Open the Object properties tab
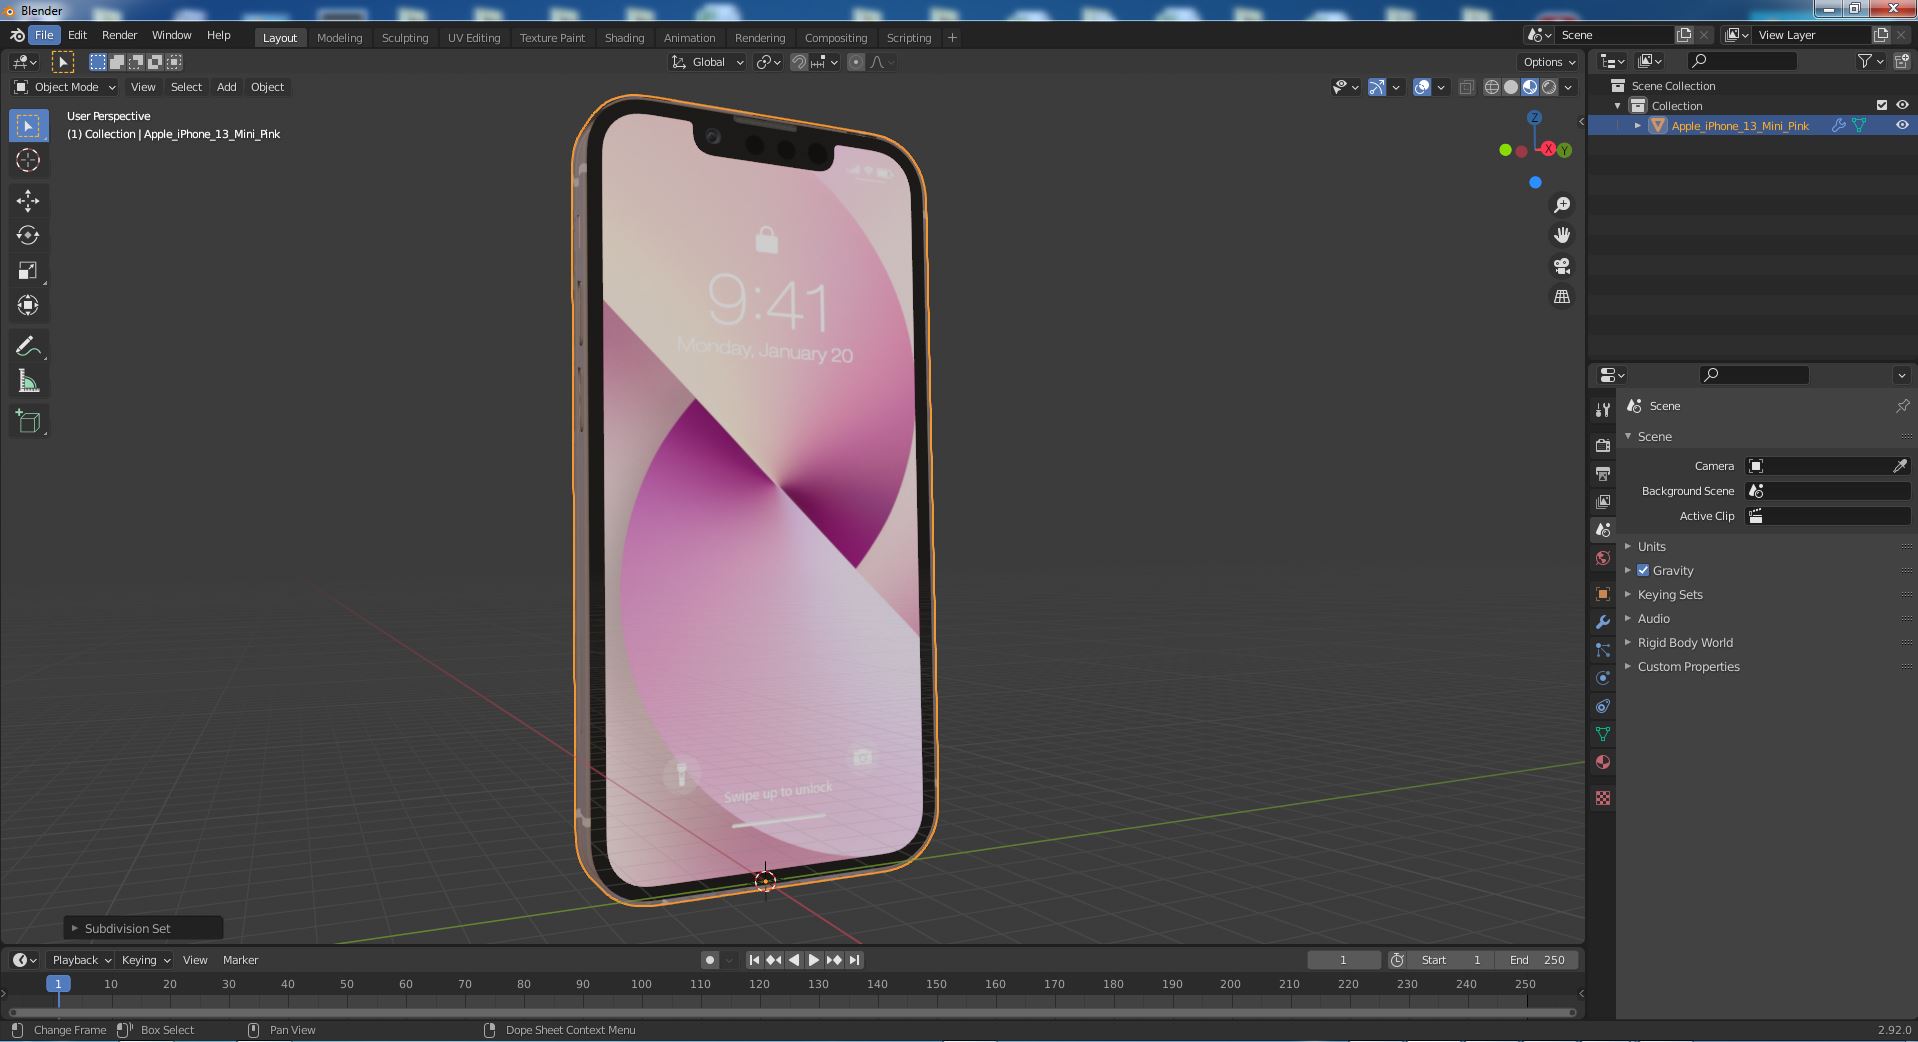Screen dimensions: 1918x1042 (x=1603, y=594)
